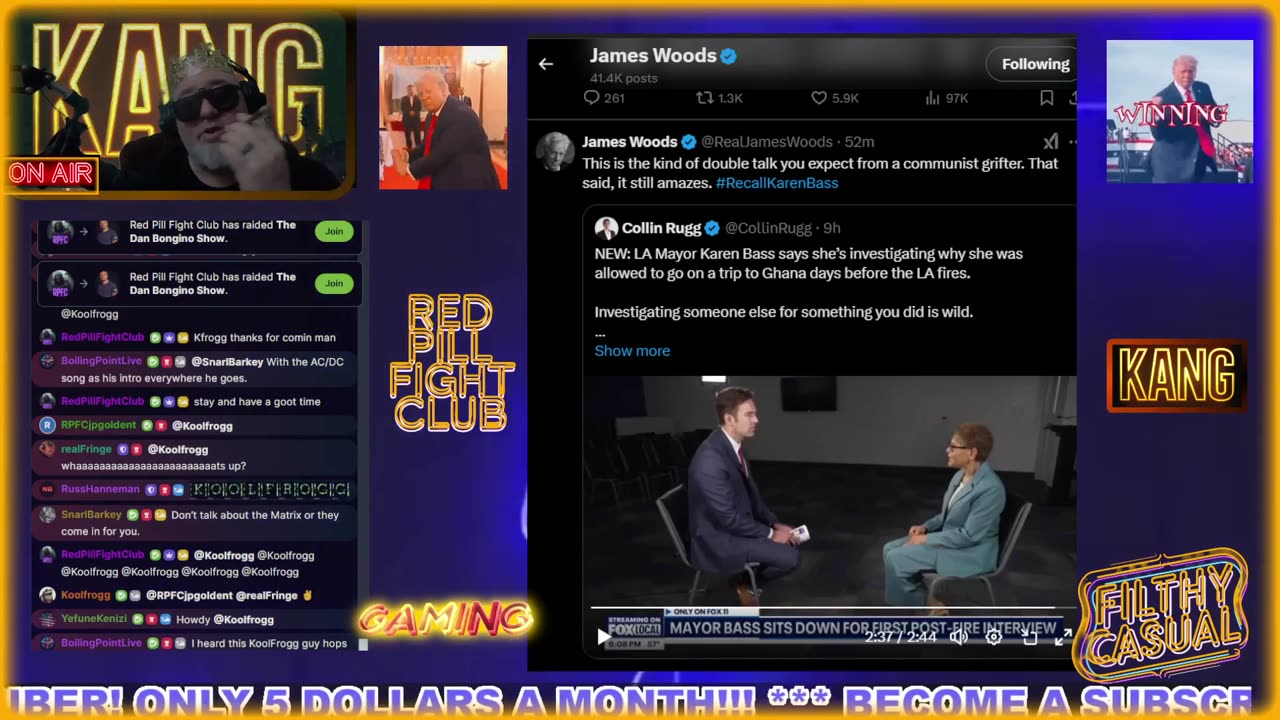Click the Grok icon on James Woods' post
1280x720 pixels.
click(x=1050, y=142)
